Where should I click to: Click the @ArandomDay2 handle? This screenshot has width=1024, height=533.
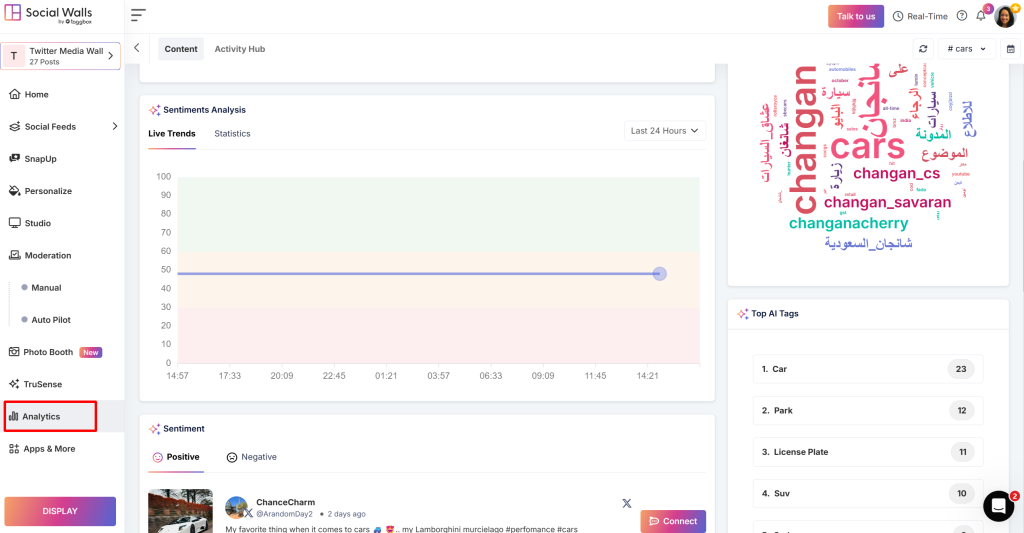(x=284, y=514)
